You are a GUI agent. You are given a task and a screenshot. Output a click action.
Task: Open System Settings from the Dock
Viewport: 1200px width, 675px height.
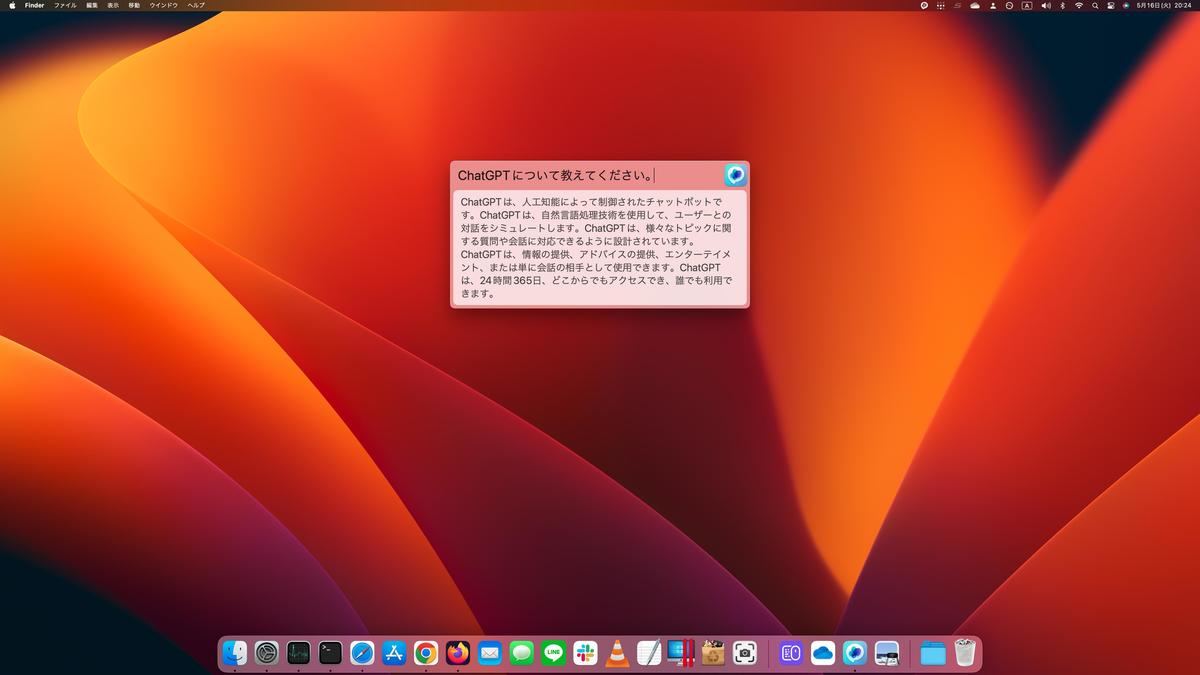click(x=266, y=653)
